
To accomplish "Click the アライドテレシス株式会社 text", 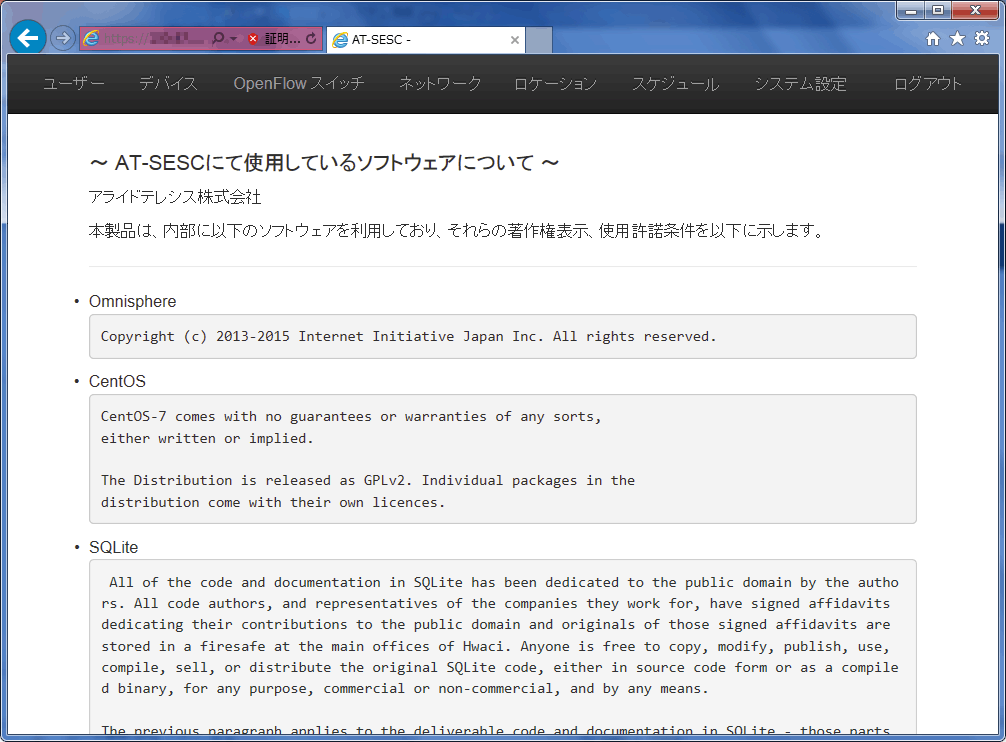I will coord(175,198).
